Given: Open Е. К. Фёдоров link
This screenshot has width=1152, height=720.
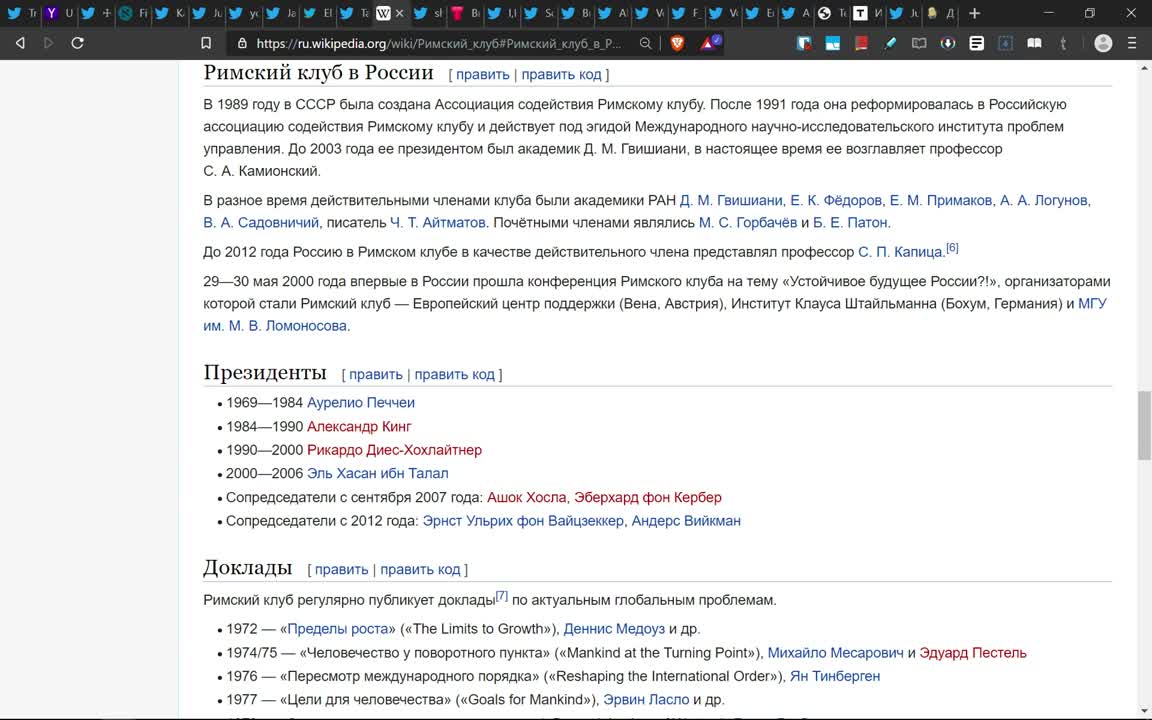Looking at the screenshot, I should pos(836,201).
